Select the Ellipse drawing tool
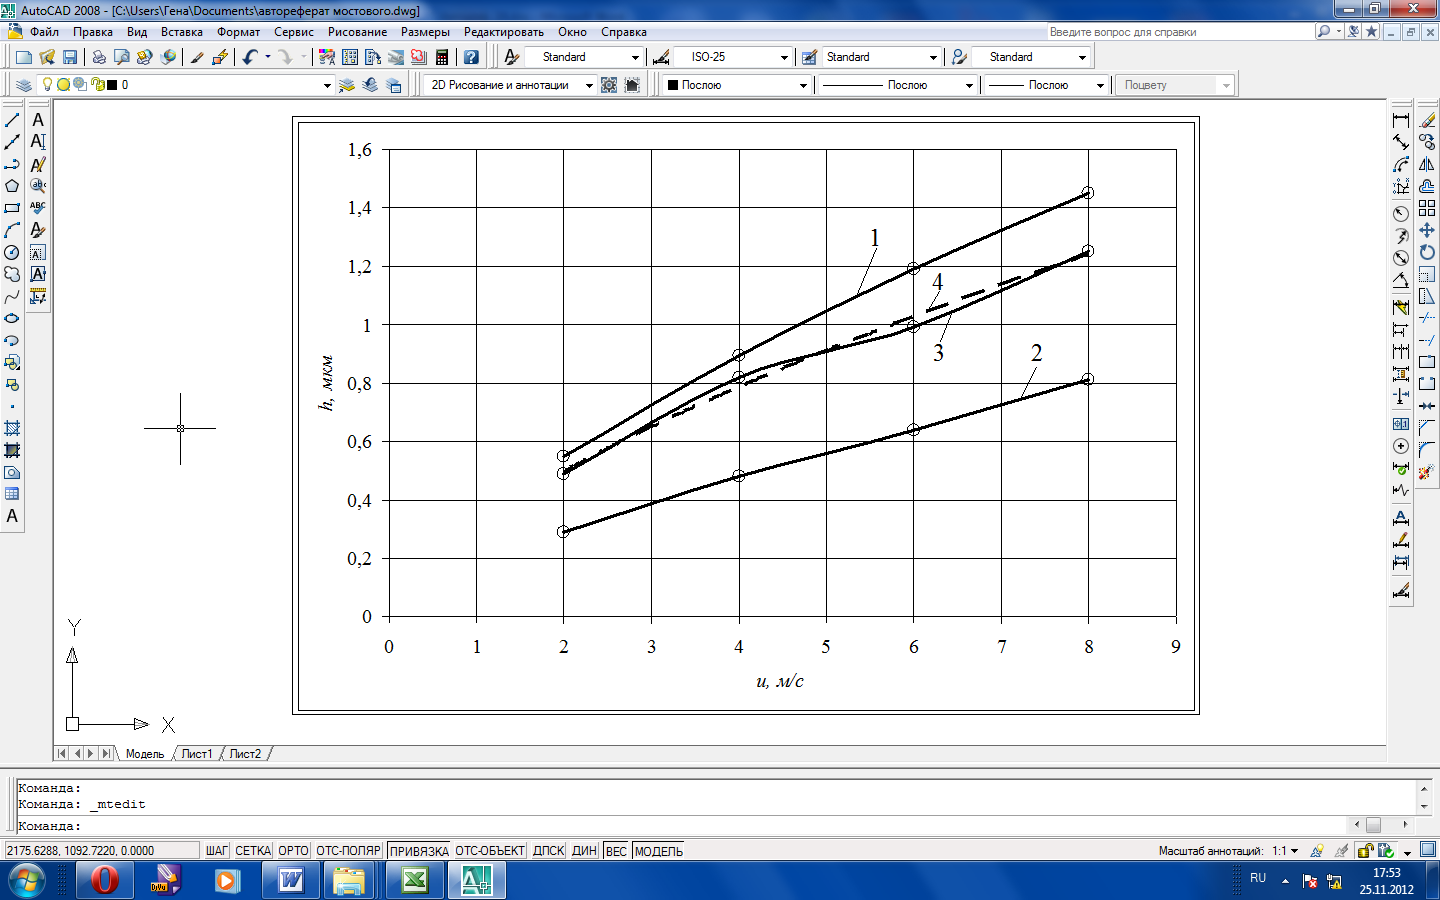1440x900 pixels. [12, 318]
